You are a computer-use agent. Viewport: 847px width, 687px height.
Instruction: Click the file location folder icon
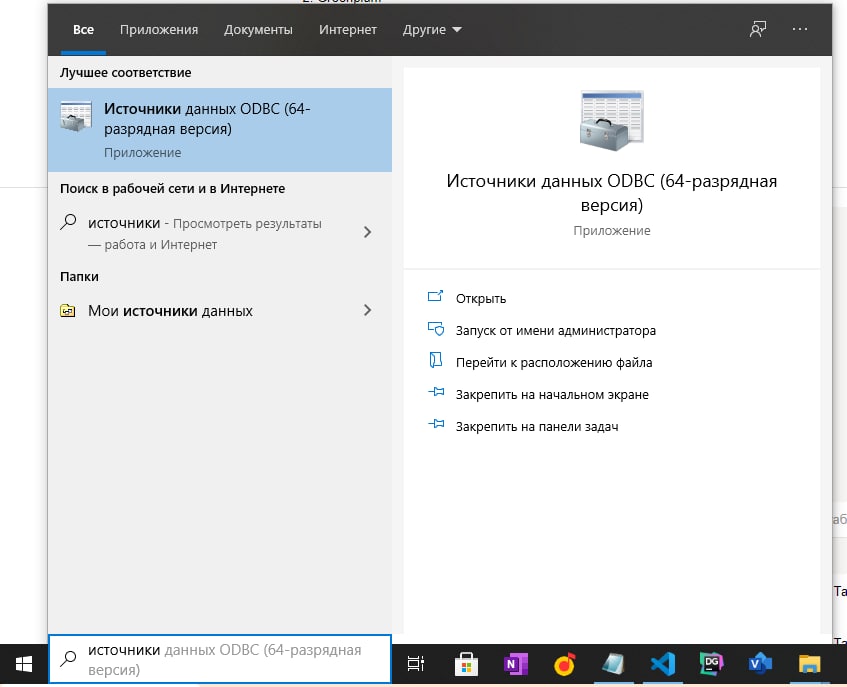pyautogui.click(x=435, y=360)
